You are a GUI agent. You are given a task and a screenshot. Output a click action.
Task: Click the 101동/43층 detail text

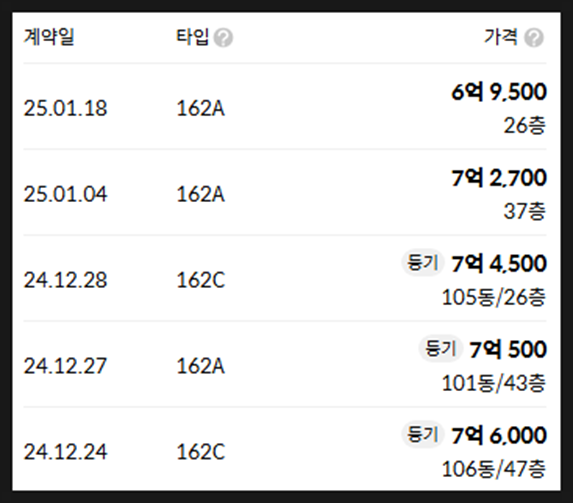point(494,383)
